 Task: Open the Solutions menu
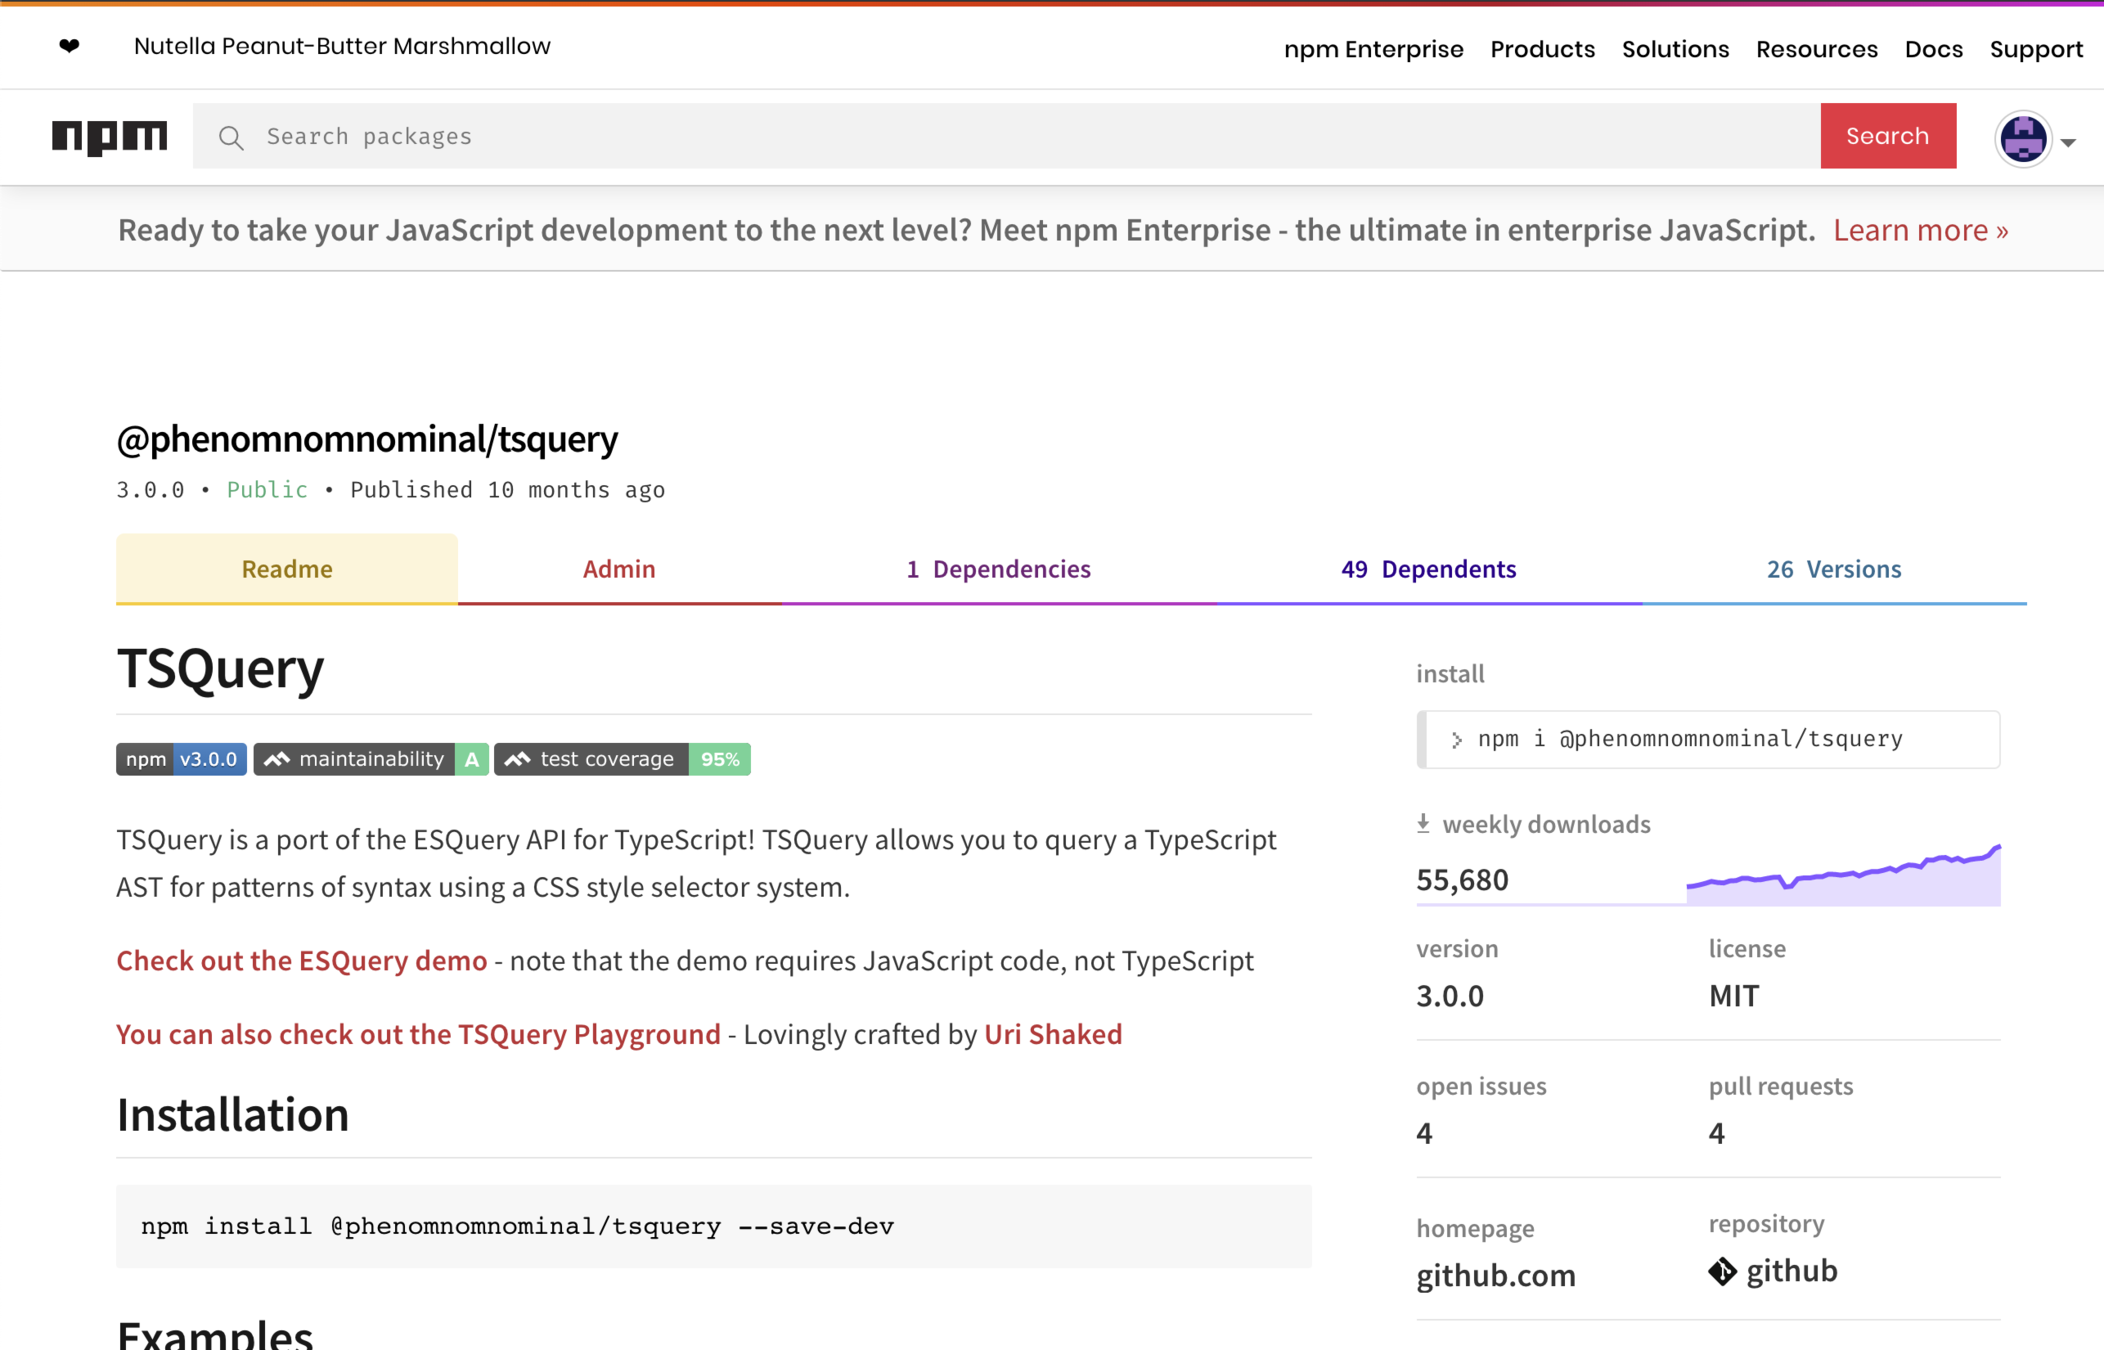point(1675,49)
